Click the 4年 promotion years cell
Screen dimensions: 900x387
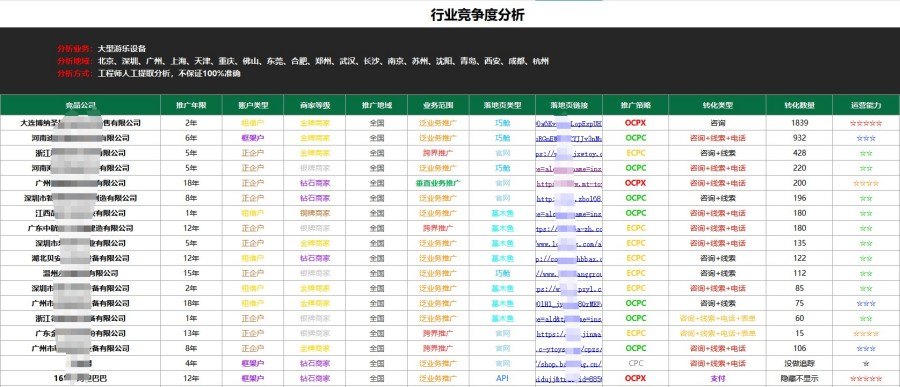(x=191, y=363)
